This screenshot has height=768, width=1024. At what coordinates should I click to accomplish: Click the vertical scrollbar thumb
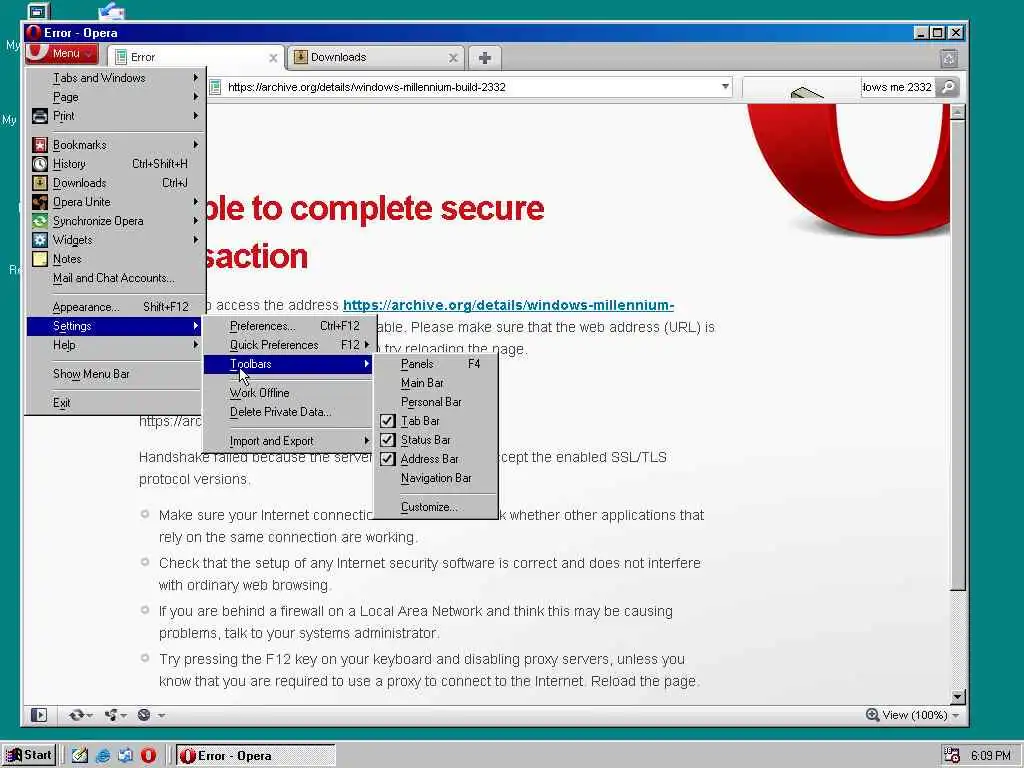(x=957, y=356)
